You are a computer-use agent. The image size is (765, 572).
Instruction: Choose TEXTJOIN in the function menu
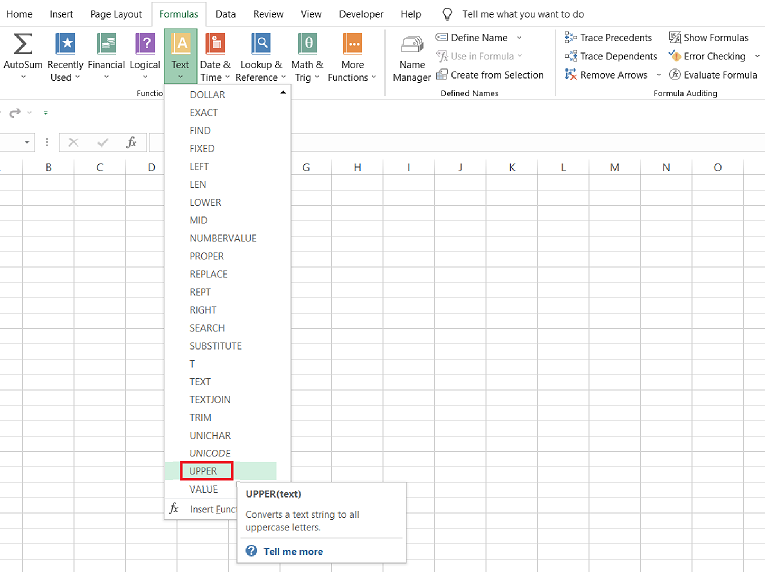click(210, 399)
